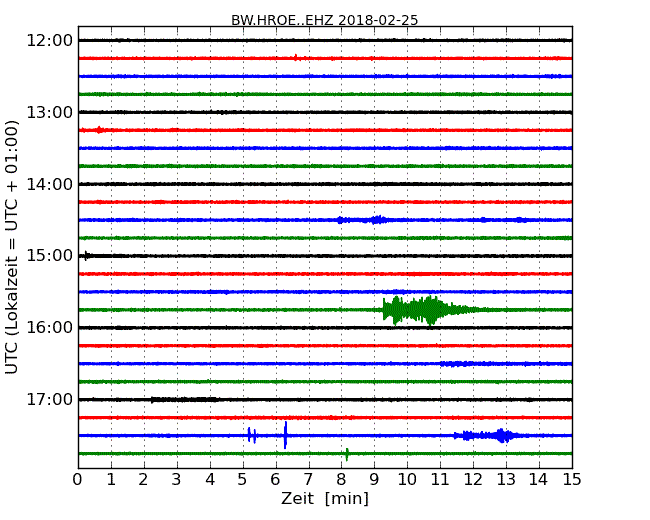Click the x-axis tick label 5
Screen dimensions: 650x520
click(243, 480)
